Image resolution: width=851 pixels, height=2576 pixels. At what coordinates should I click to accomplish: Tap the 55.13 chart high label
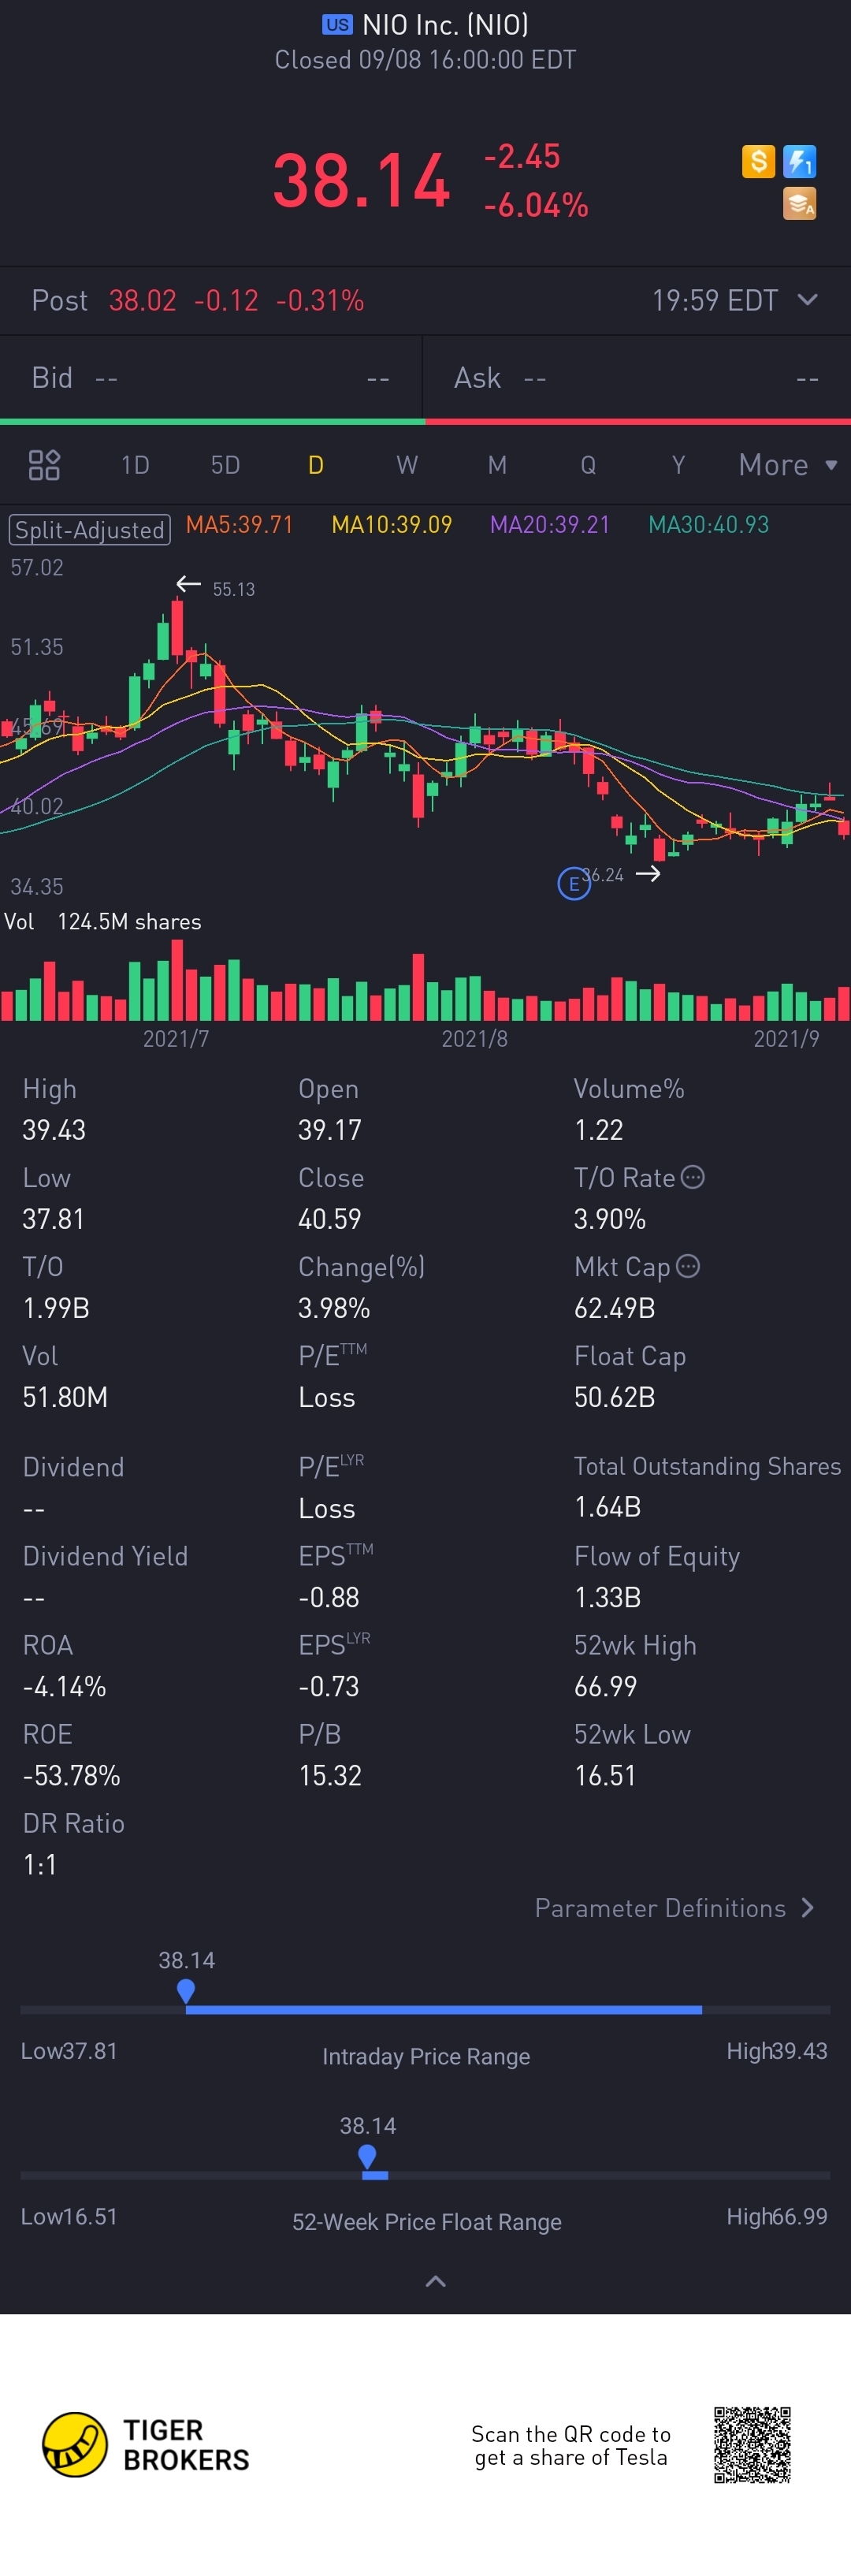pos(234,589)
